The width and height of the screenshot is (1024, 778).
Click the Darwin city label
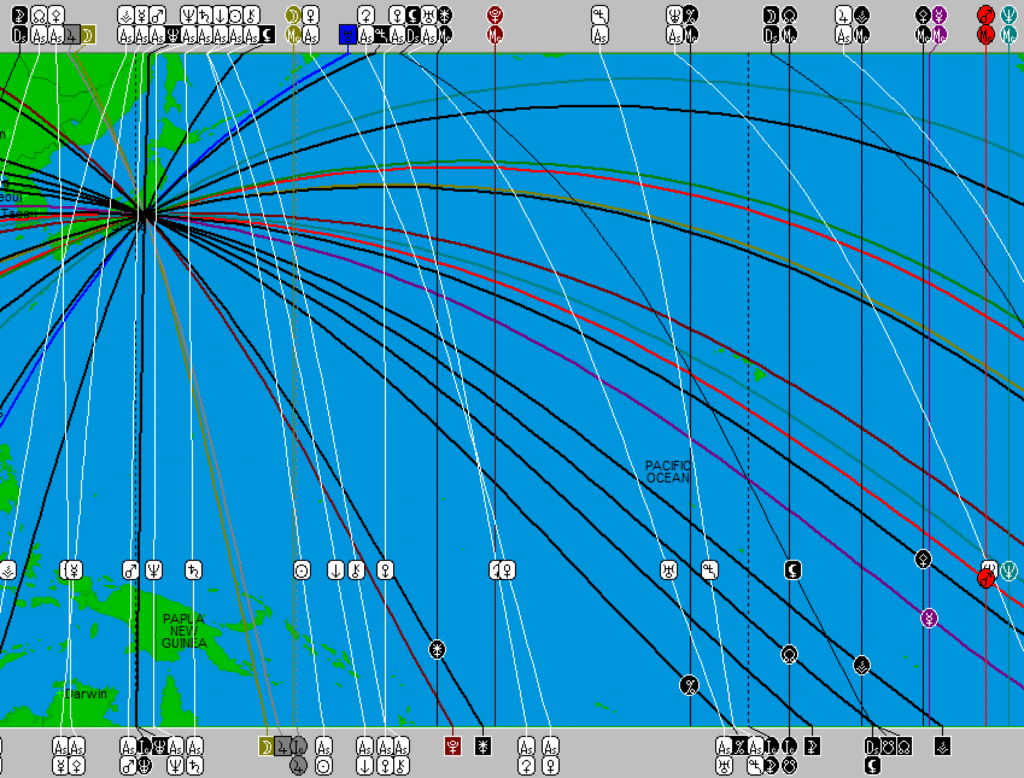click(x=86, y=694)
